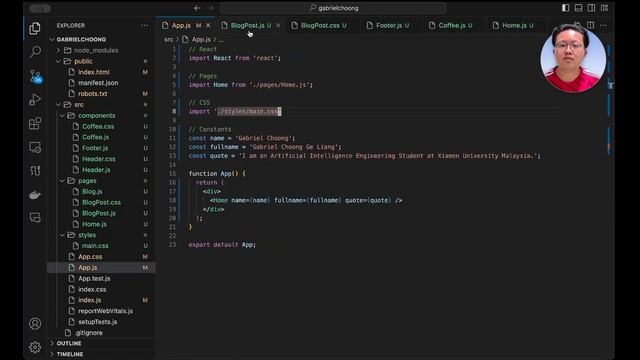
Task: Open the Explorer view in activity bar
Action: click(35, 28)
